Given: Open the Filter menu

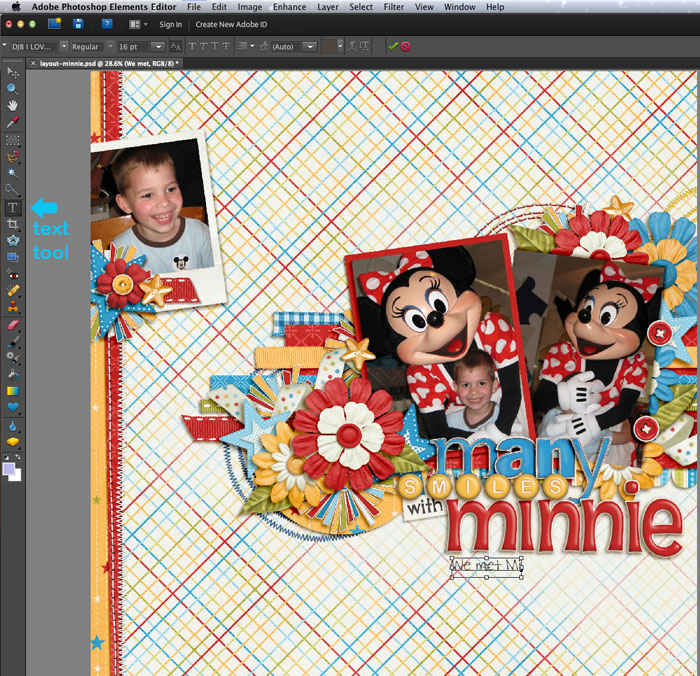Looking at the screenshot, I should click(x=394, y=7).
